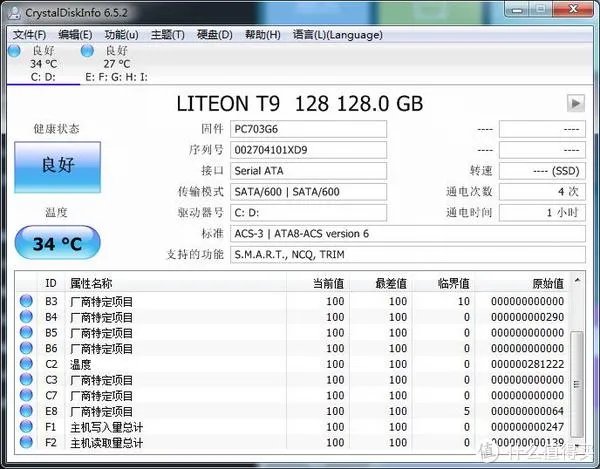Viewport: 600px width, 469px height.
Task: Click the serial number field 002704101XD9
Action: 308,150
